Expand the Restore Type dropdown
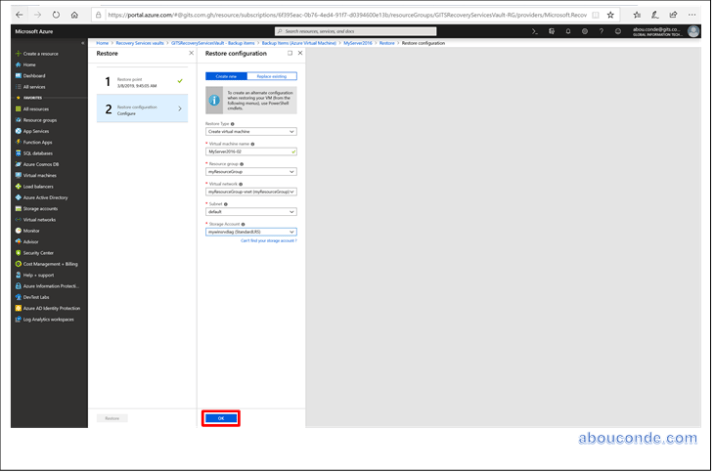Screen dimensions: 714x472 pos(250,131)
